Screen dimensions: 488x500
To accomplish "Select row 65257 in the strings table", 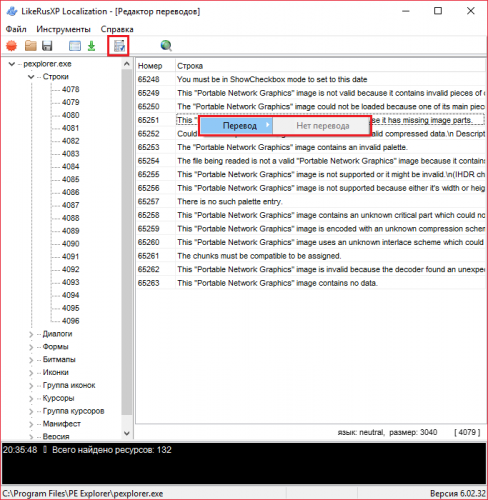I will click(311, 202).
